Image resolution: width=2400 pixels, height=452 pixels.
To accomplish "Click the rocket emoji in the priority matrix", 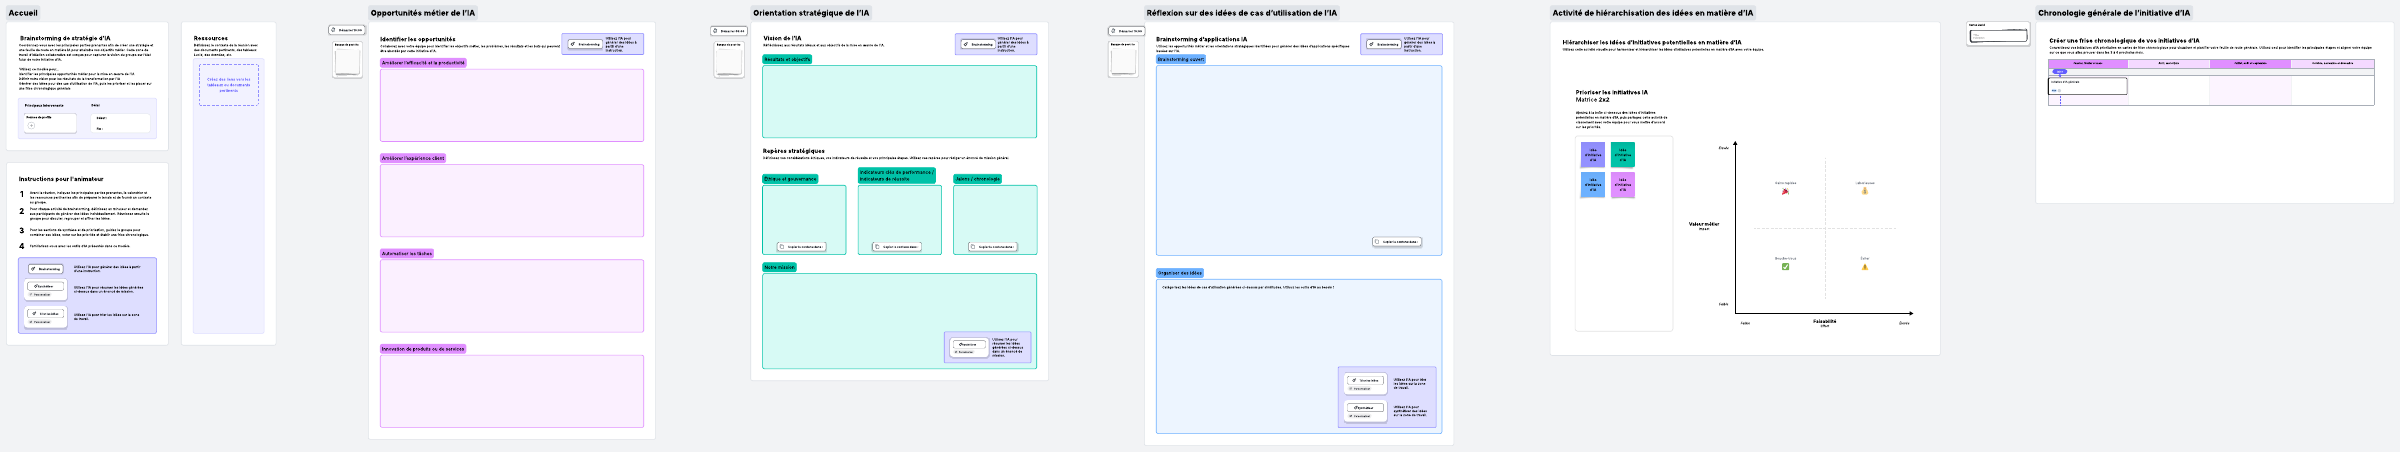I will [1785, 191].
